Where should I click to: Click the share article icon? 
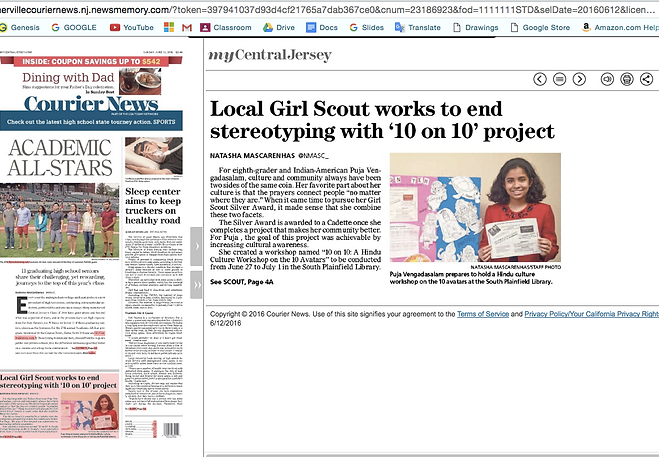[646, 79]
